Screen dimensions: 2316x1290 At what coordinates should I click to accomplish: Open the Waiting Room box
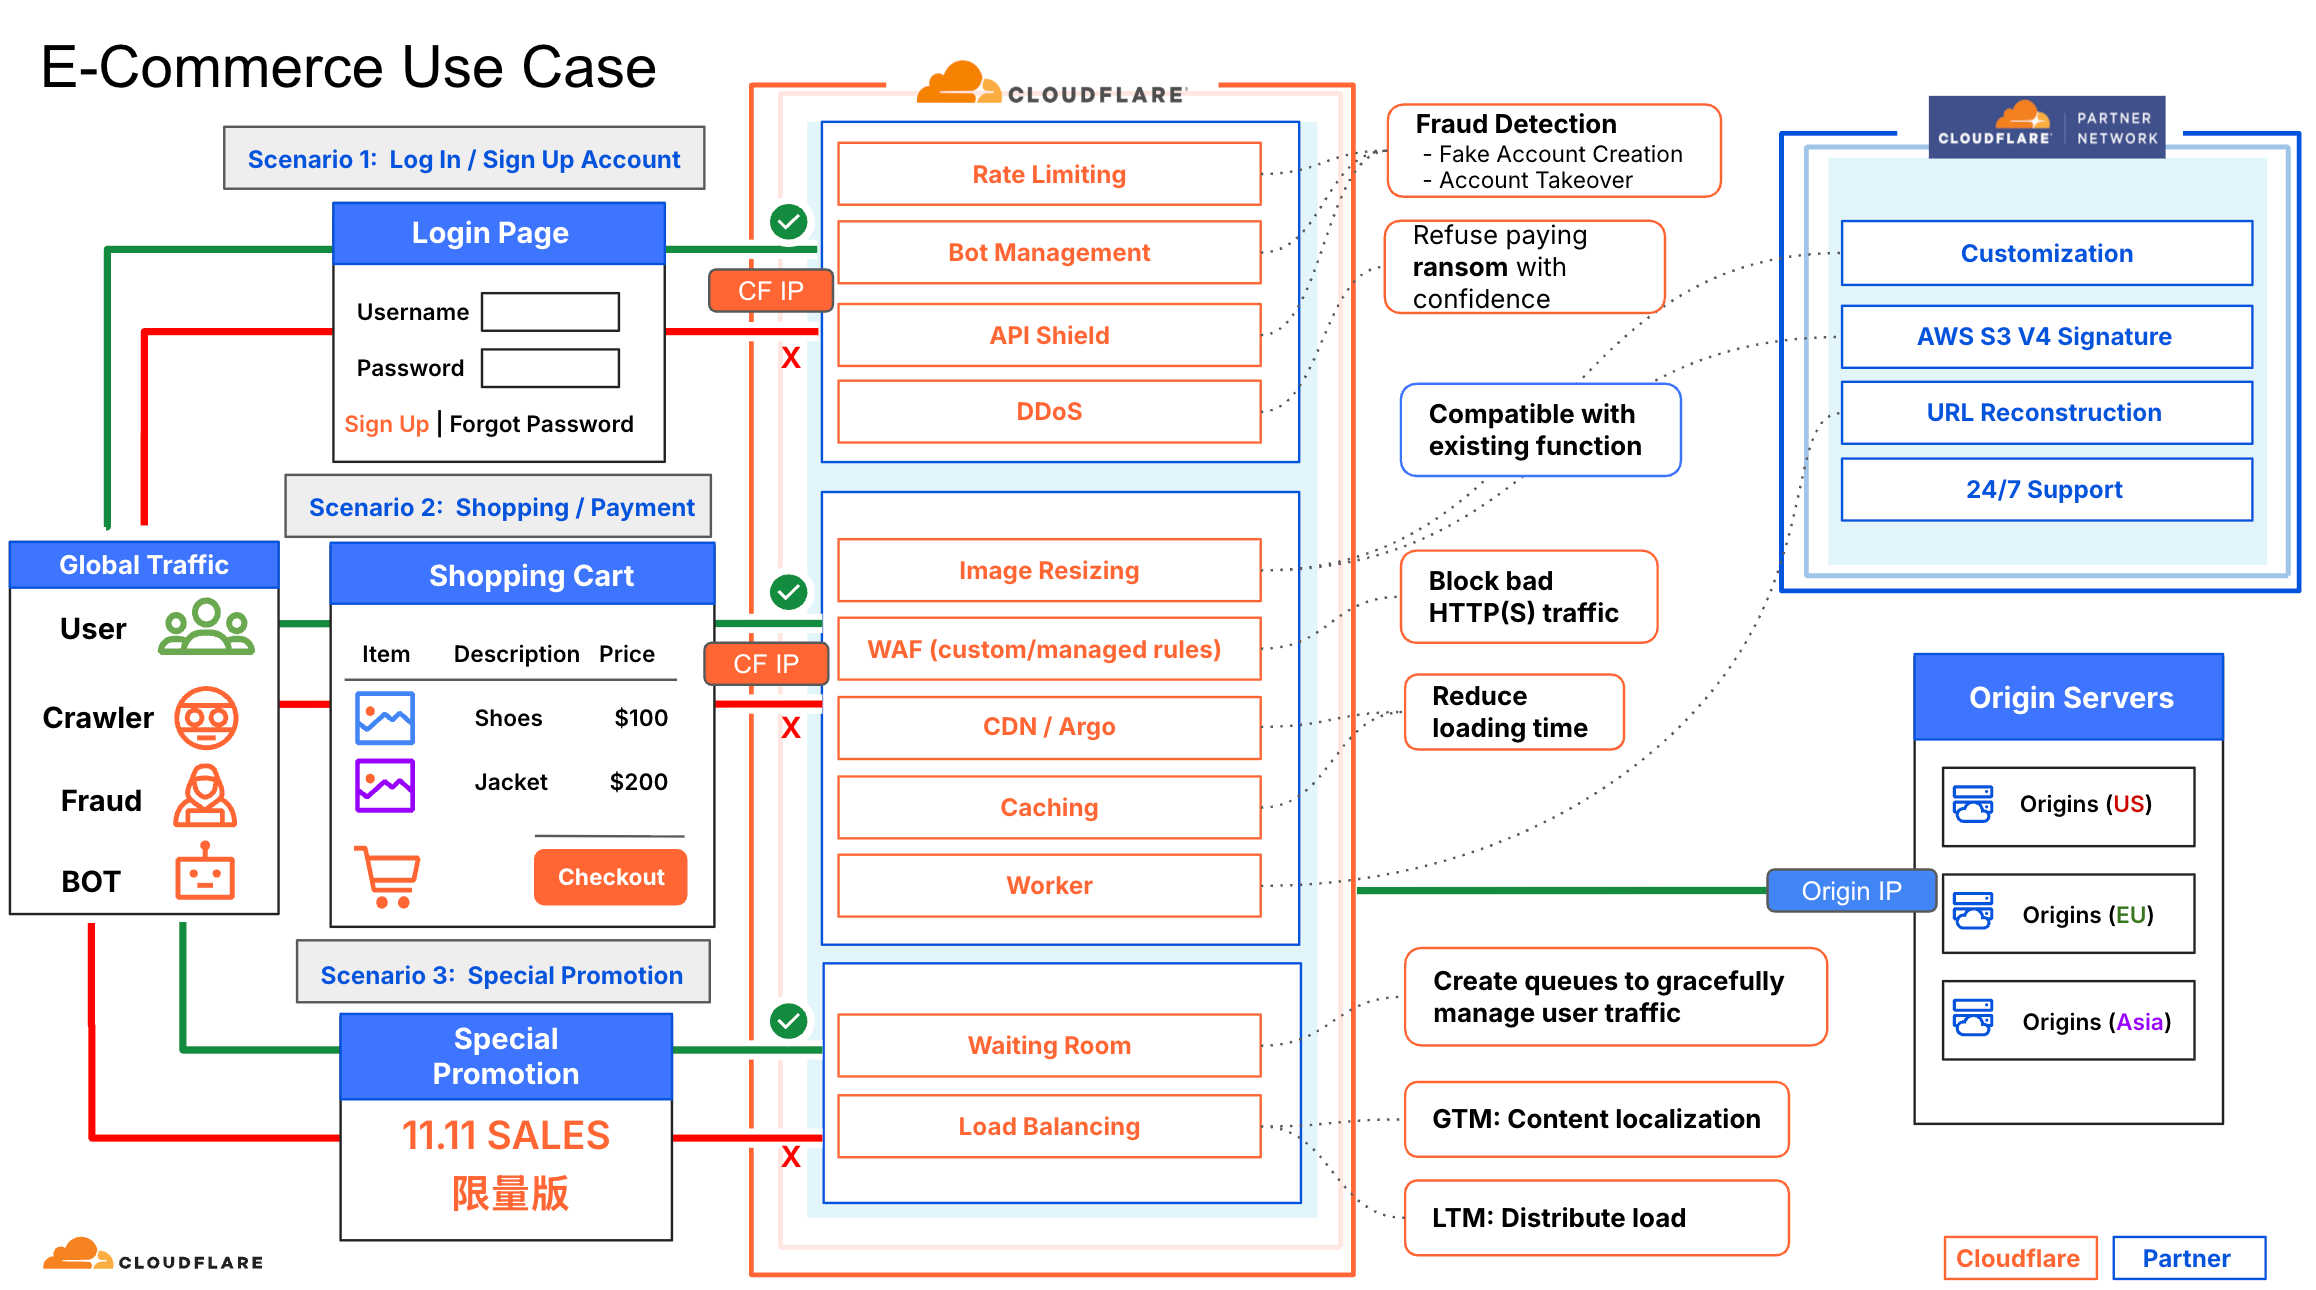click(x=1049, y=1045)
